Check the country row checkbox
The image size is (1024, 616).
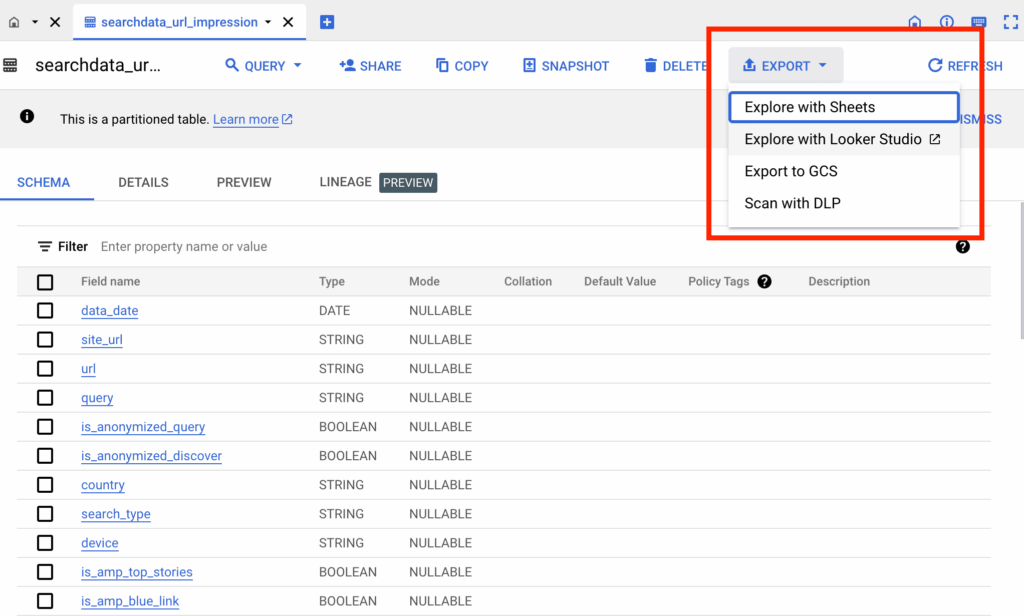pos(45,485)
